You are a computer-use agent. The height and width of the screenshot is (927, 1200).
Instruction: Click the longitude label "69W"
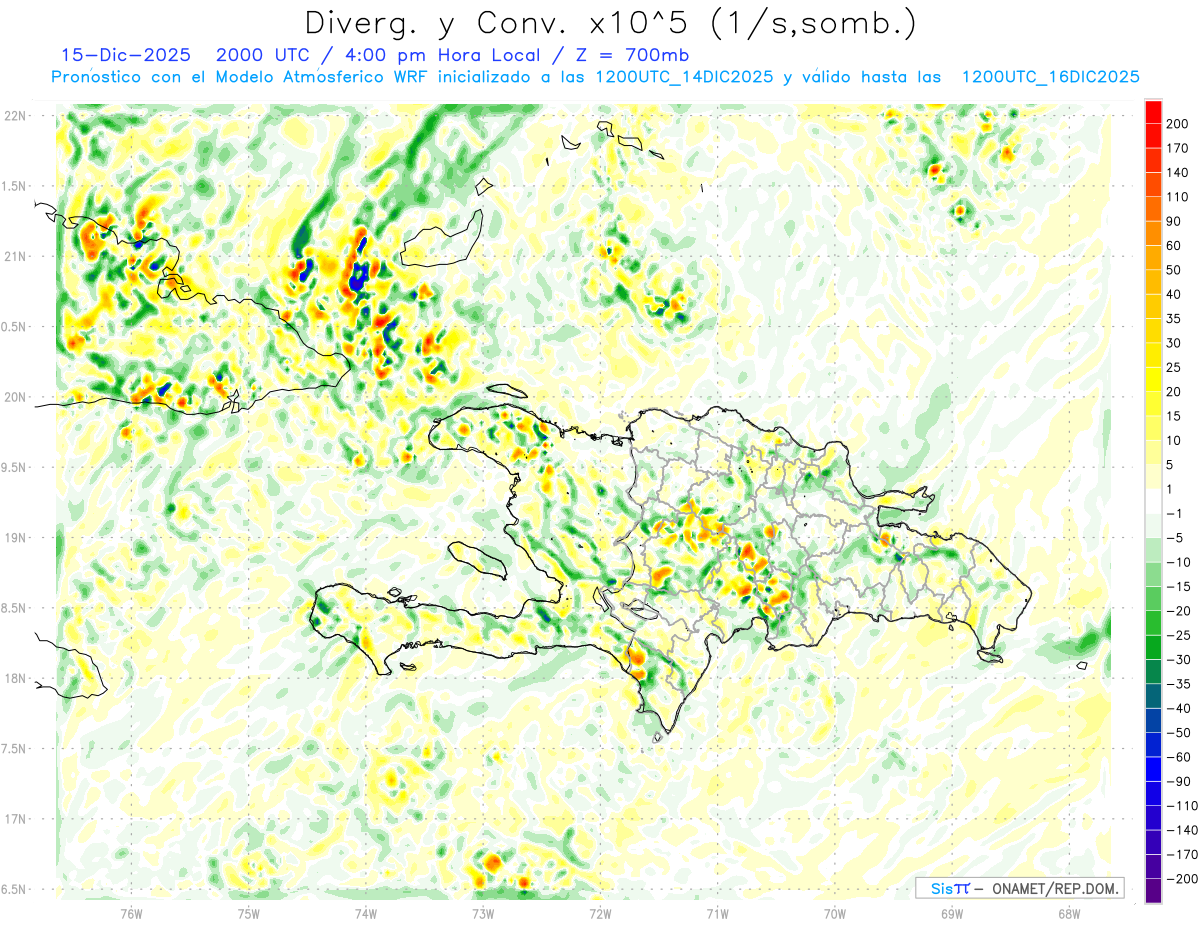point(951,912)
